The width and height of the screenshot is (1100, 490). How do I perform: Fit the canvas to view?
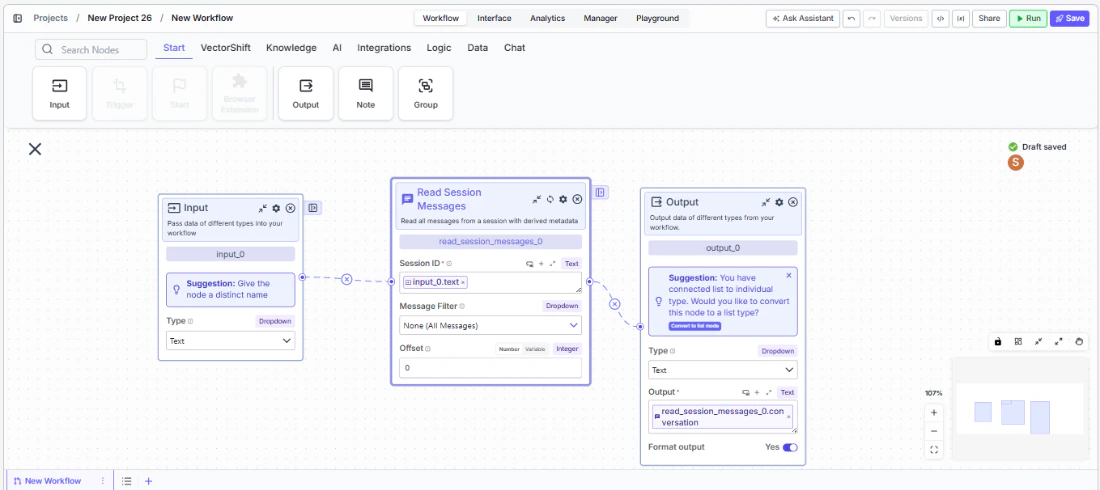[934, 450]
